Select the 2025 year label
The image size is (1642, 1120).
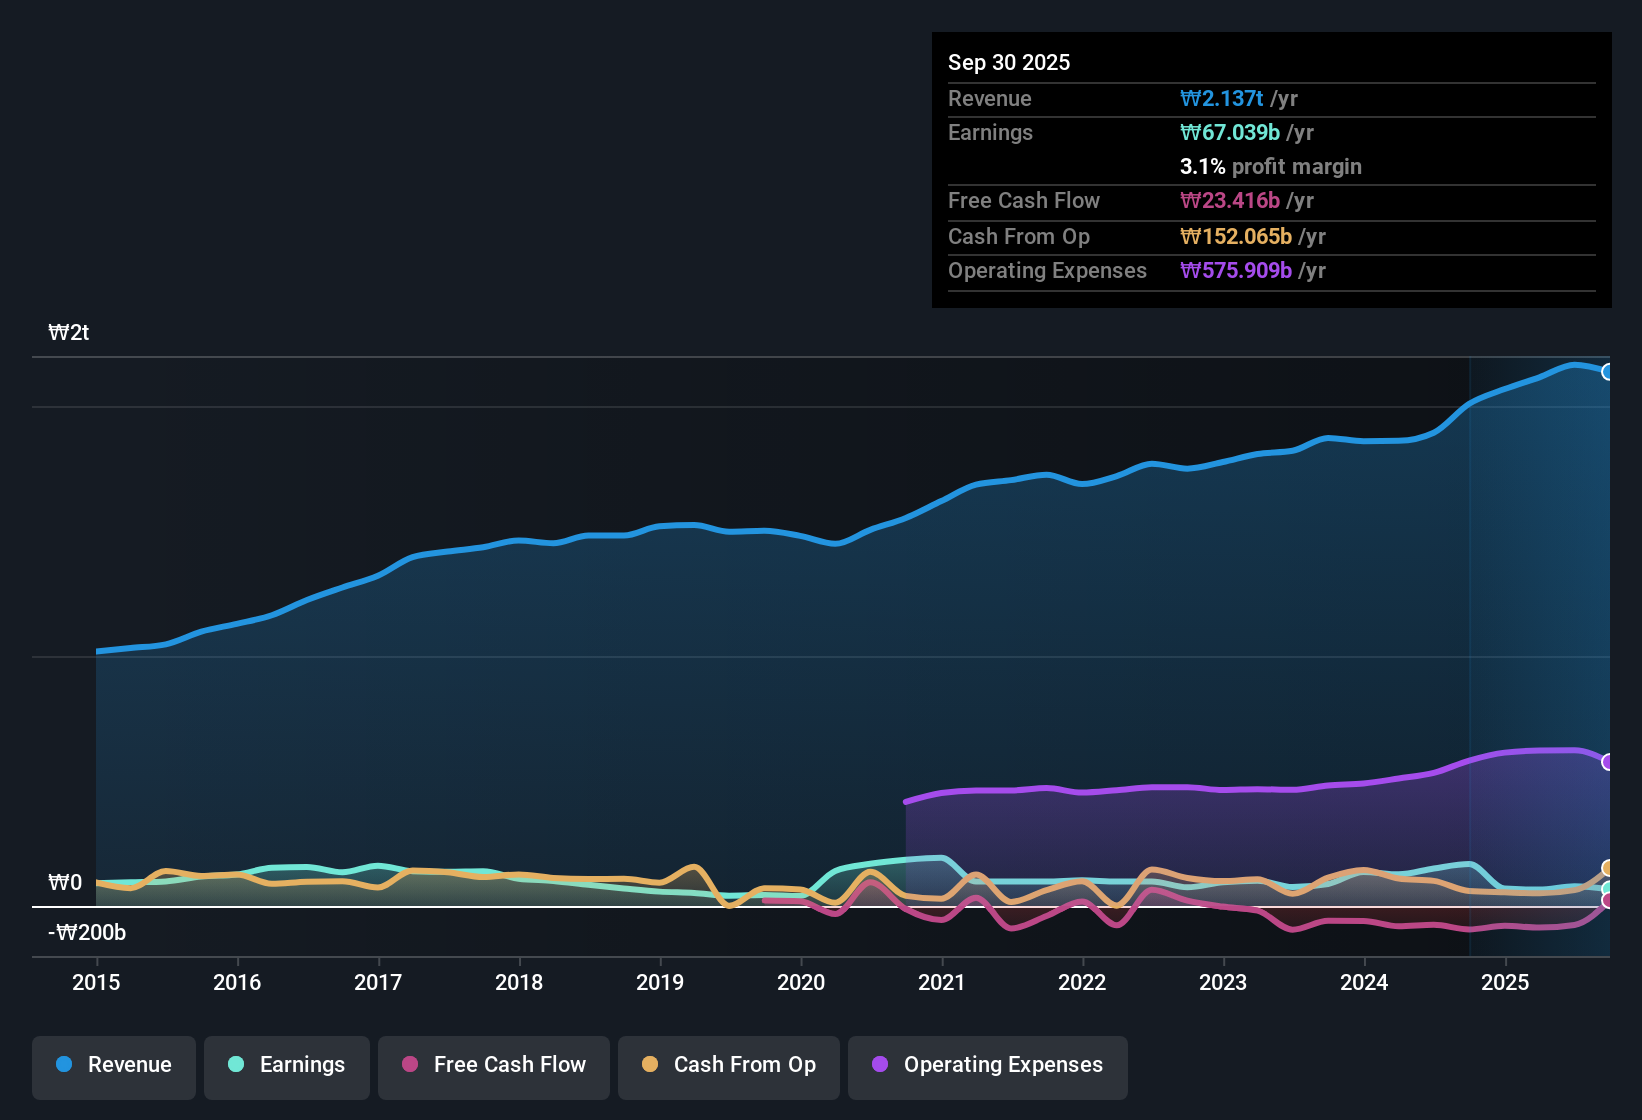(x=1506, y=983)
